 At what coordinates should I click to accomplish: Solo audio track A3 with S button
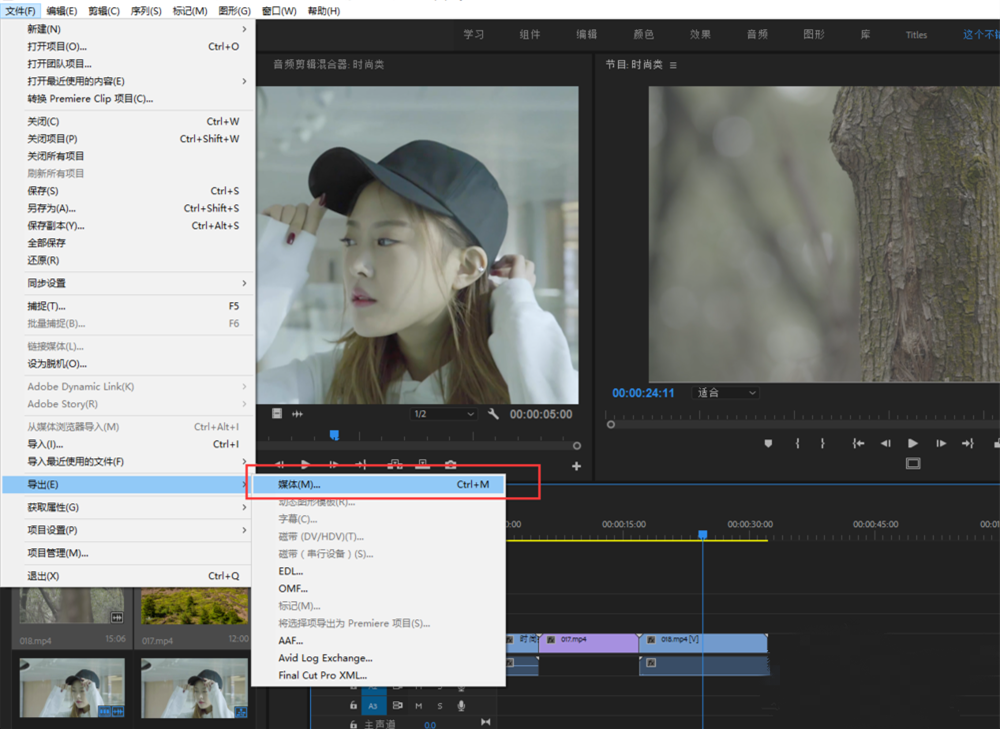pyautogui.click(x=439, y=705)
